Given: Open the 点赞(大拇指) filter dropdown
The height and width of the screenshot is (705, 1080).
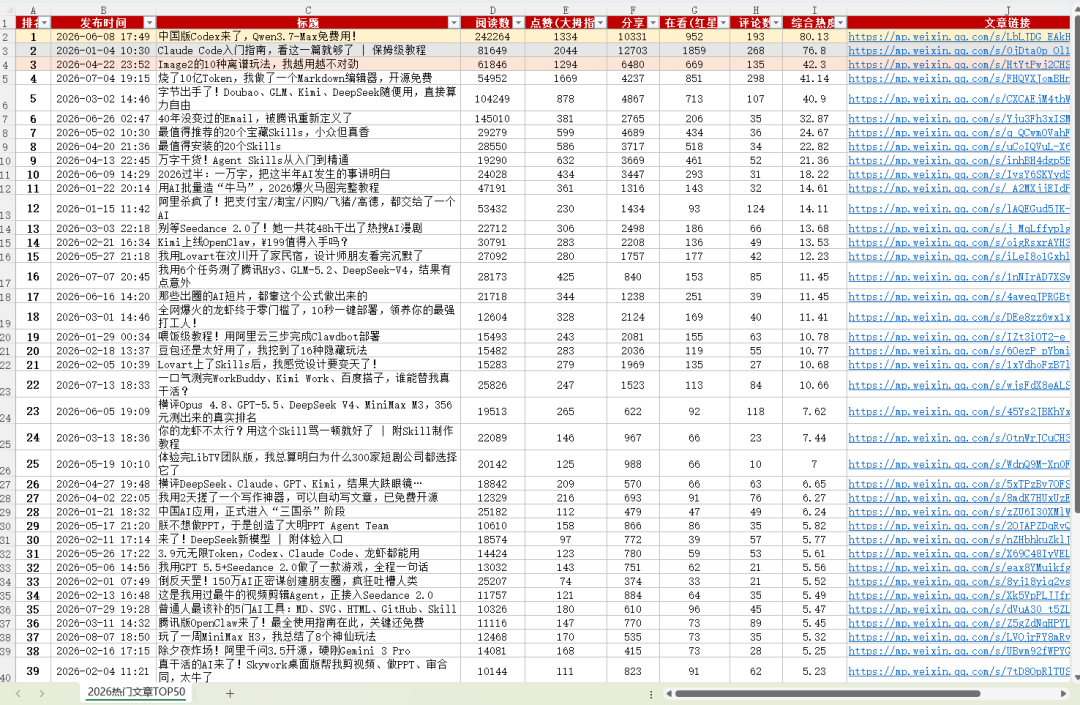Looking at the screenshot, I should point(601,23).
